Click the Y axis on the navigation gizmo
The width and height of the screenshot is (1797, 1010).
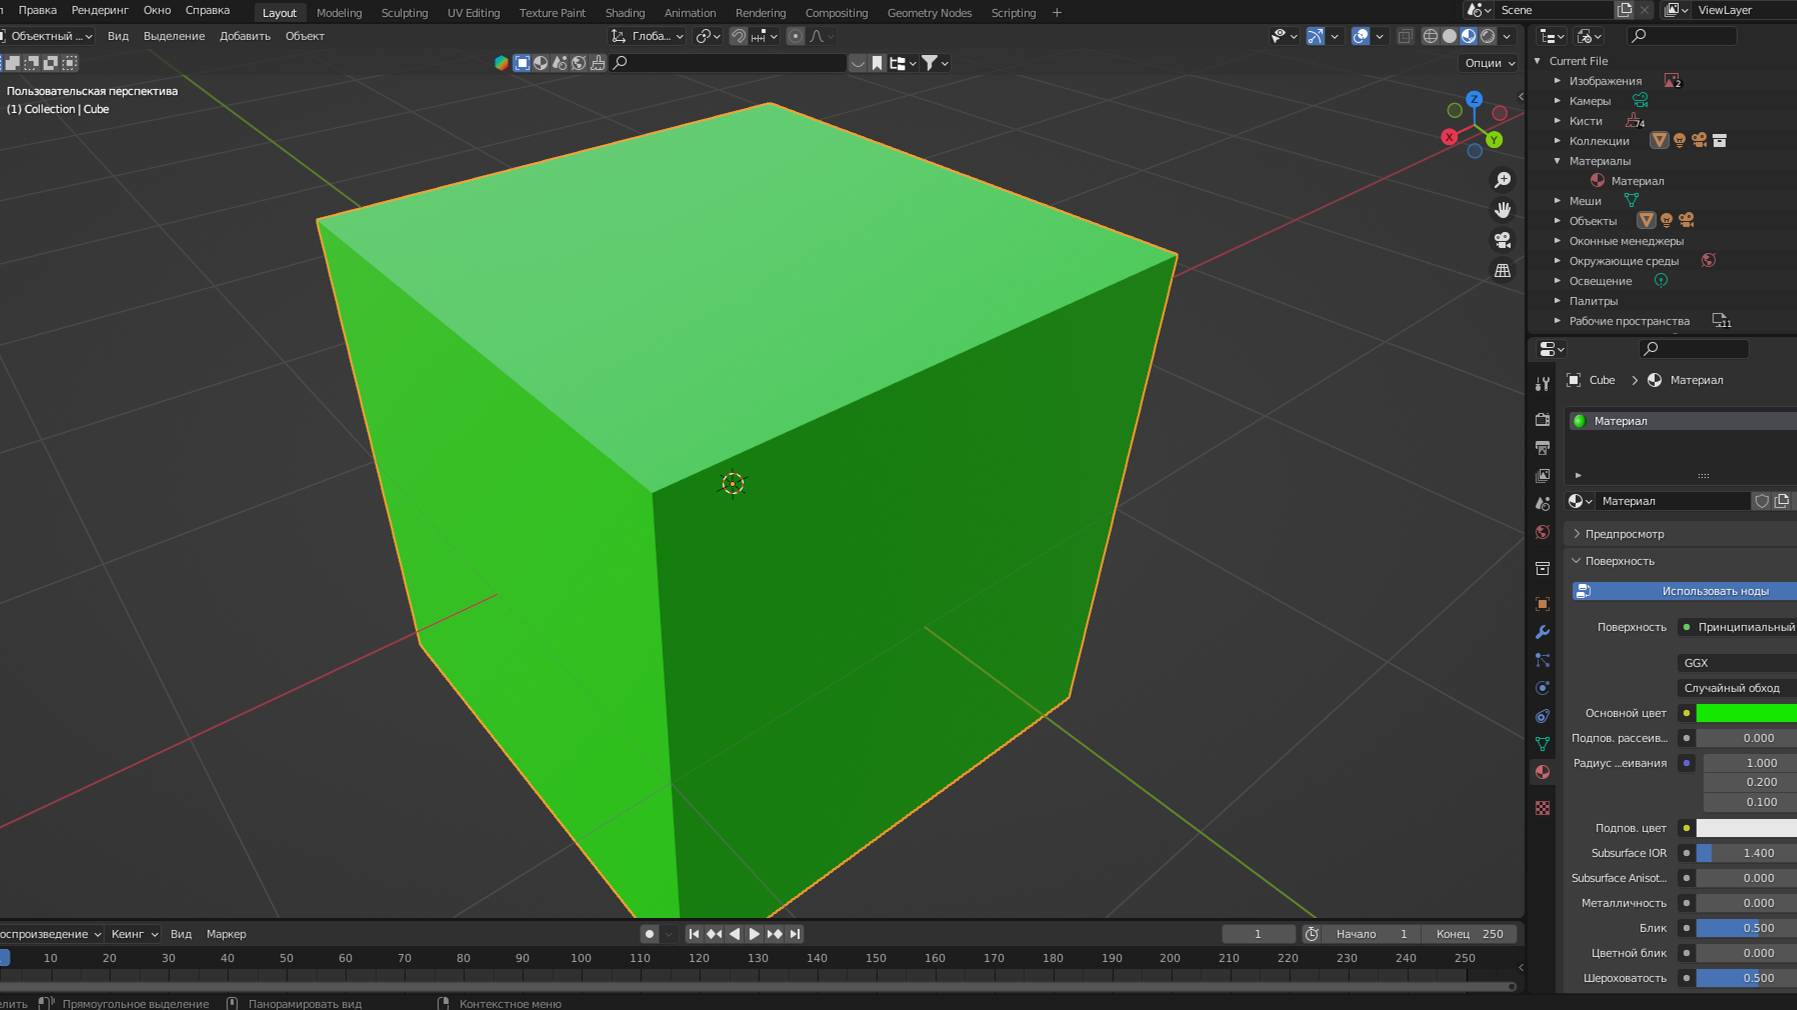1494,140
